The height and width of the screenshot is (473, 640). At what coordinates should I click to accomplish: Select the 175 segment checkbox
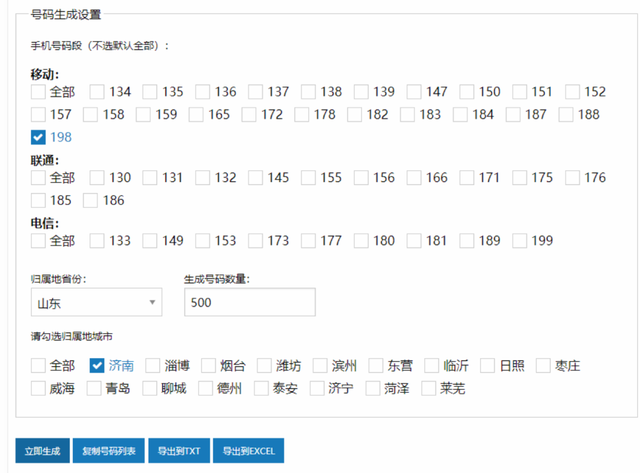pos(519,178)
